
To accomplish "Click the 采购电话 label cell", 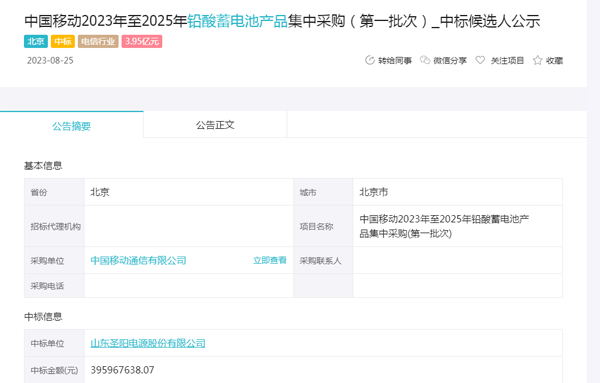I will [54, 286].
